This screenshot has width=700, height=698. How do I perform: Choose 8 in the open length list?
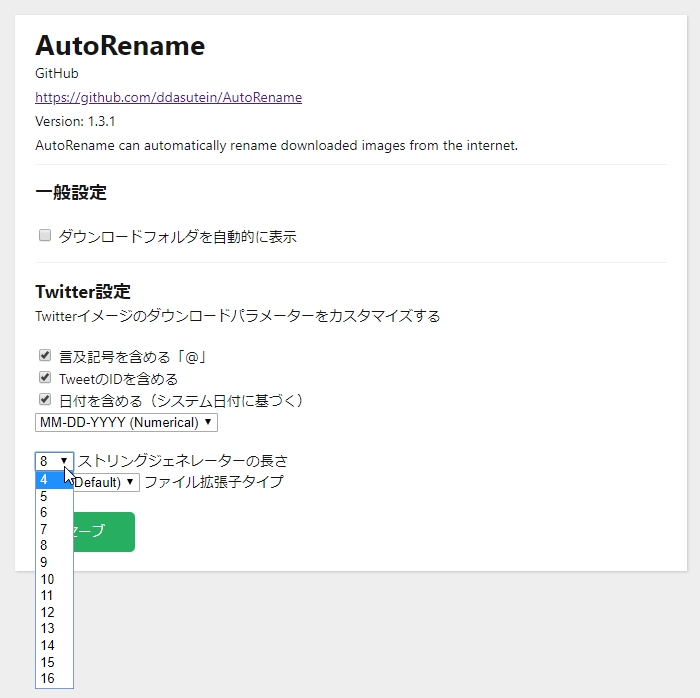click(54, 545)
